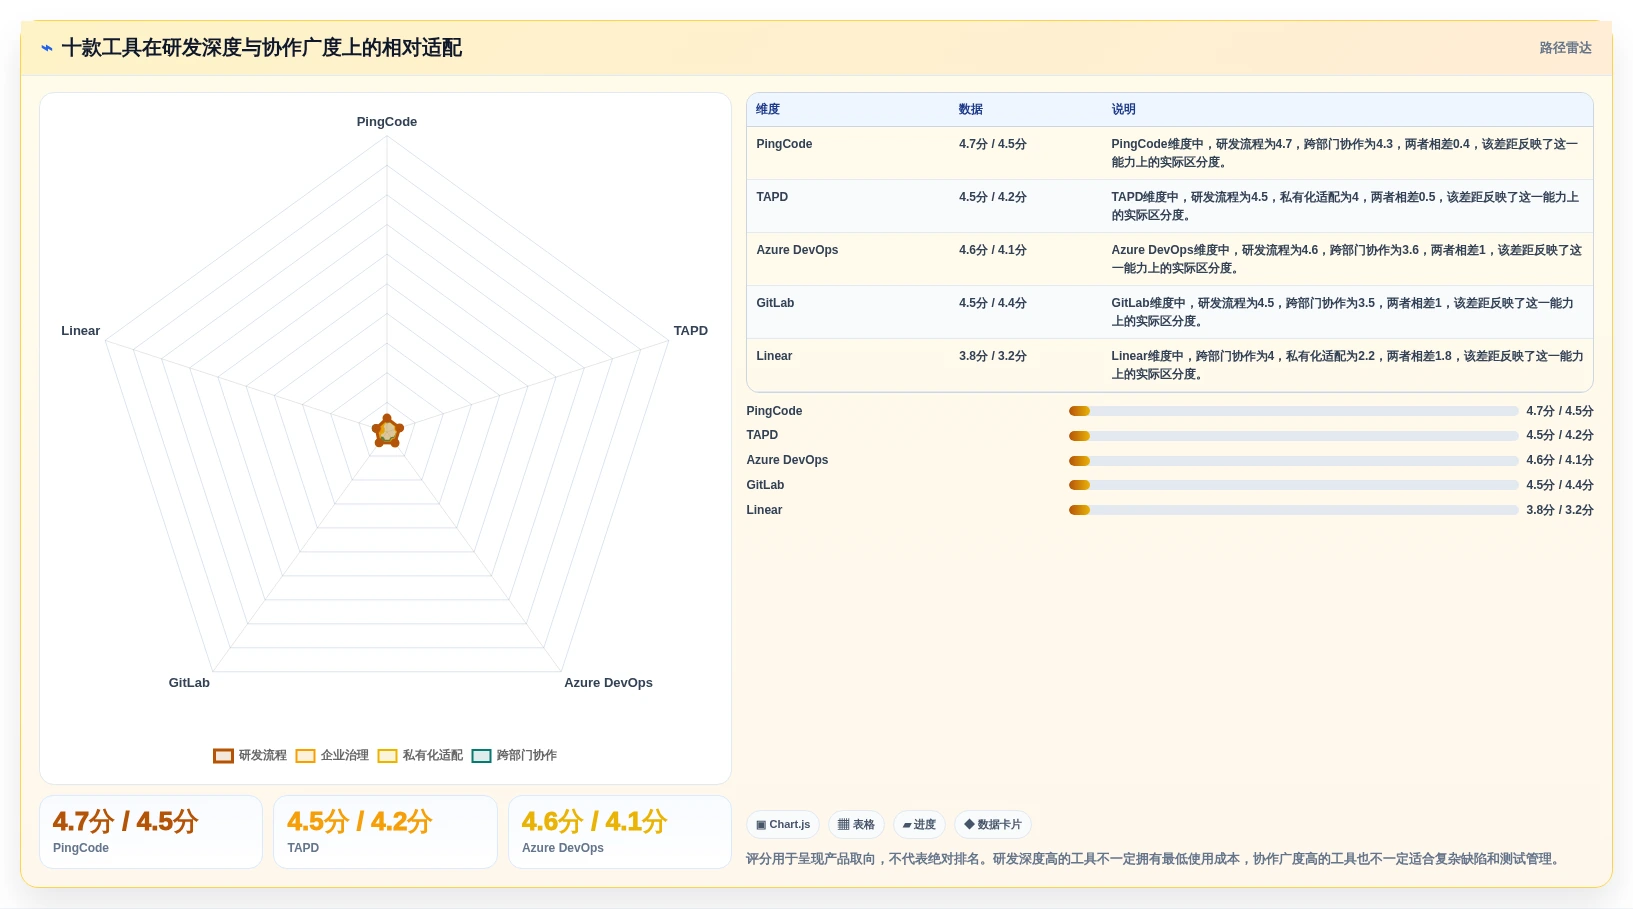Click the Chart.js tag
Screen dimensions: 1633x909
coord(783,825)
